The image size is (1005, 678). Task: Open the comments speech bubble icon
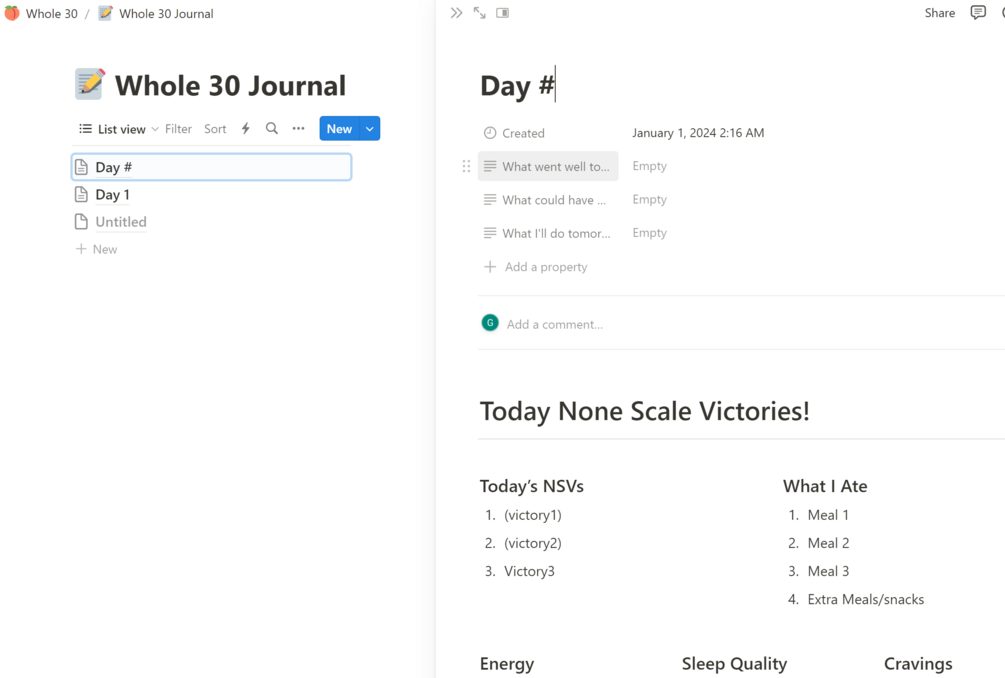[x=978, y=13]
